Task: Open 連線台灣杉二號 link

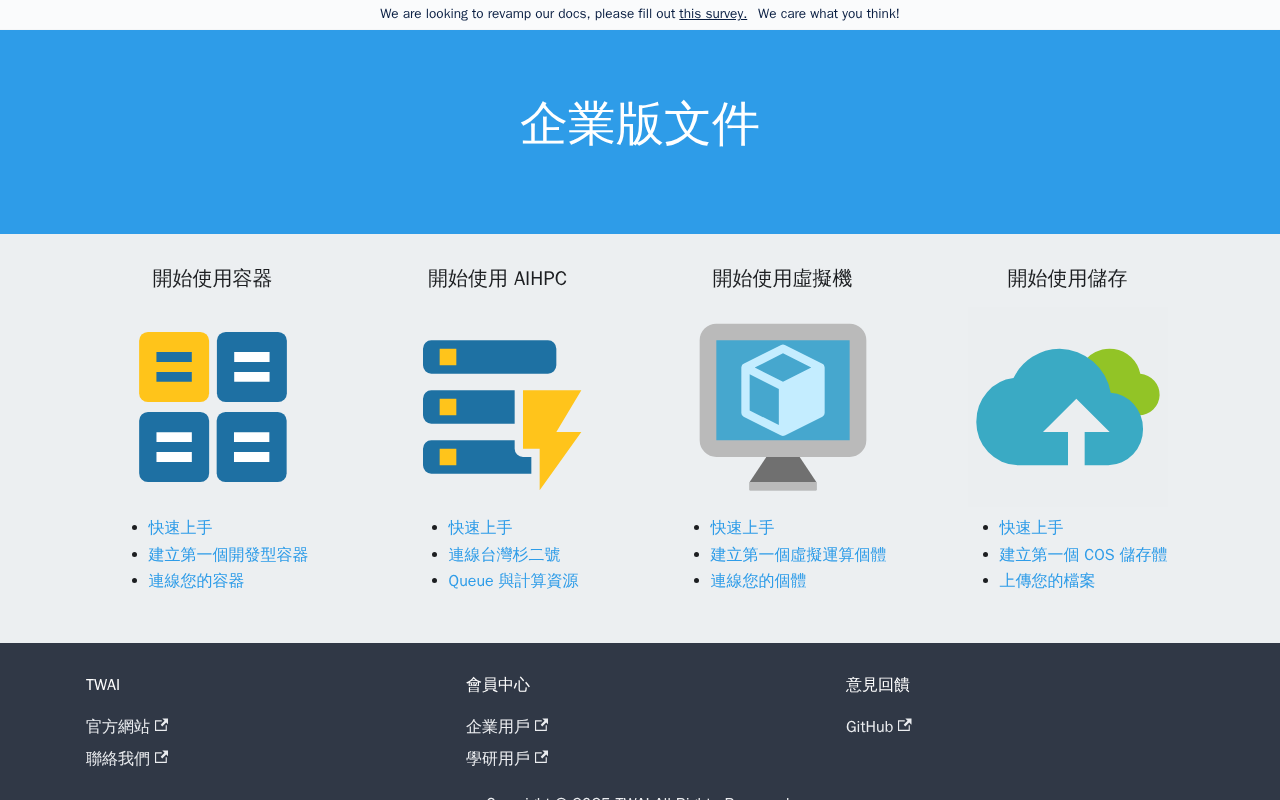Action: [504, 554]
